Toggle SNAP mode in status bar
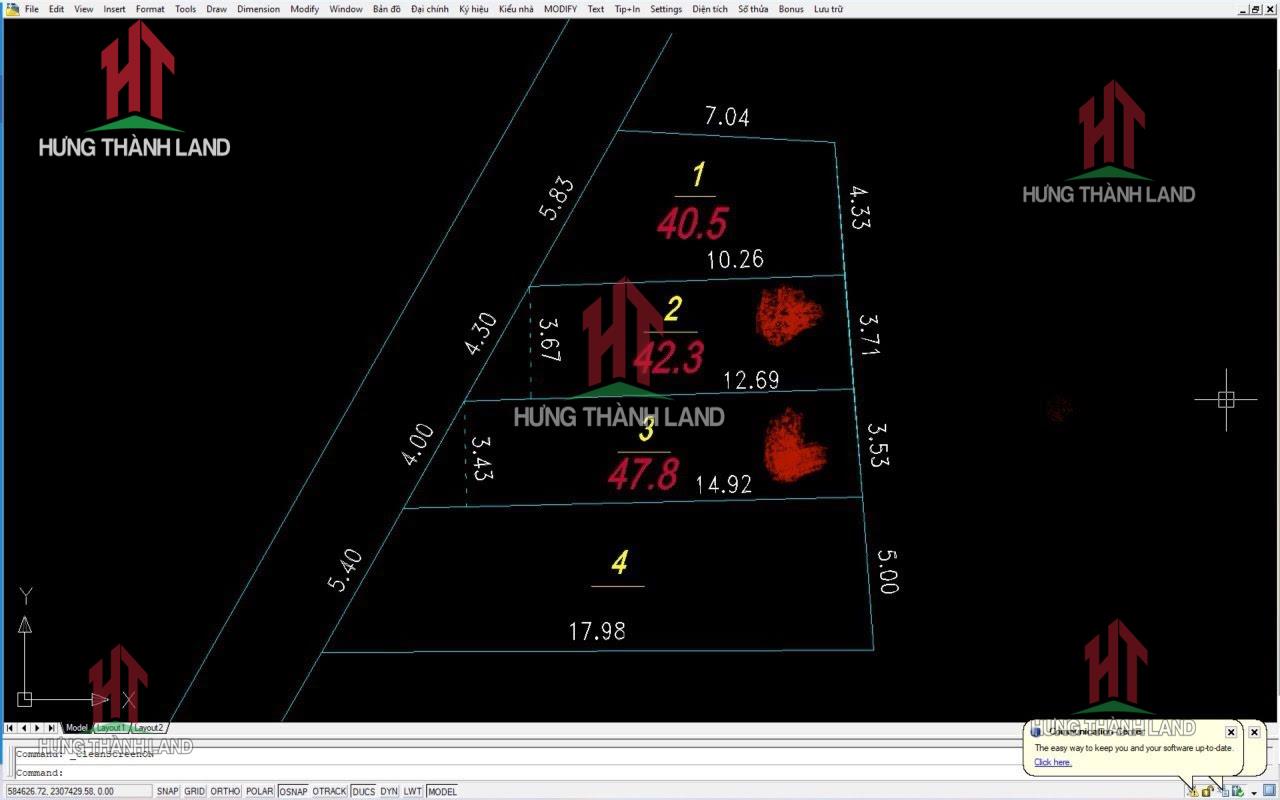Image resolution: width=1280 pixels, height=800 pixels. (x=167, y=791)
